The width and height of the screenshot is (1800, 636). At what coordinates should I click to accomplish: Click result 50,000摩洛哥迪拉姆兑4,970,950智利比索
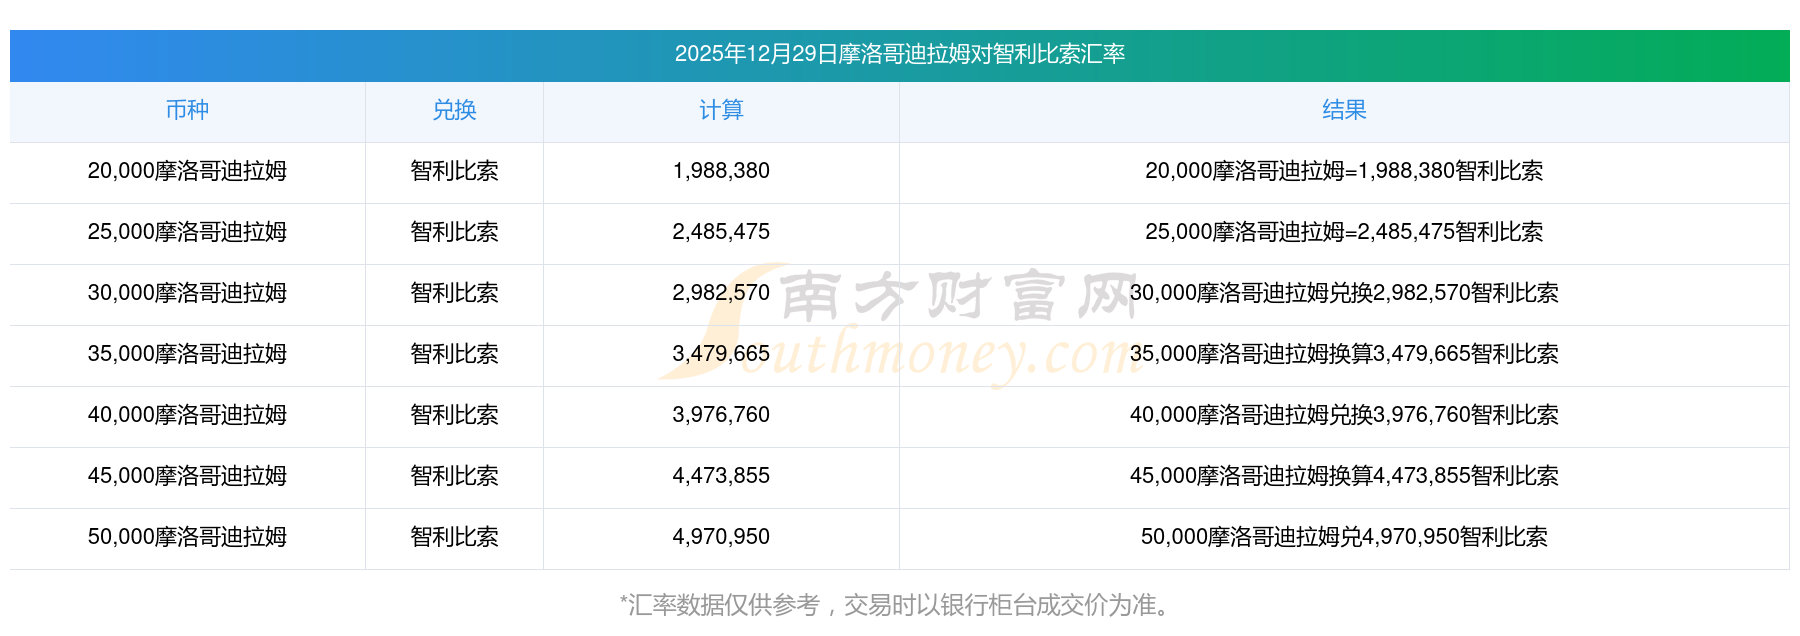coord(1344,537)
